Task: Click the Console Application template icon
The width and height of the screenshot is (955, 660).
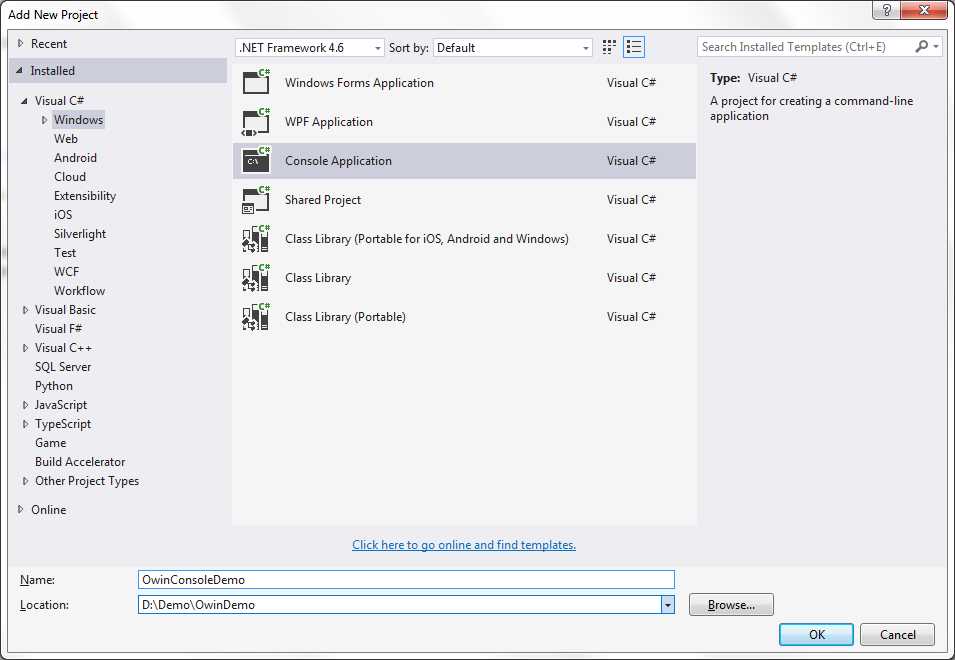Action: [256, 160]
